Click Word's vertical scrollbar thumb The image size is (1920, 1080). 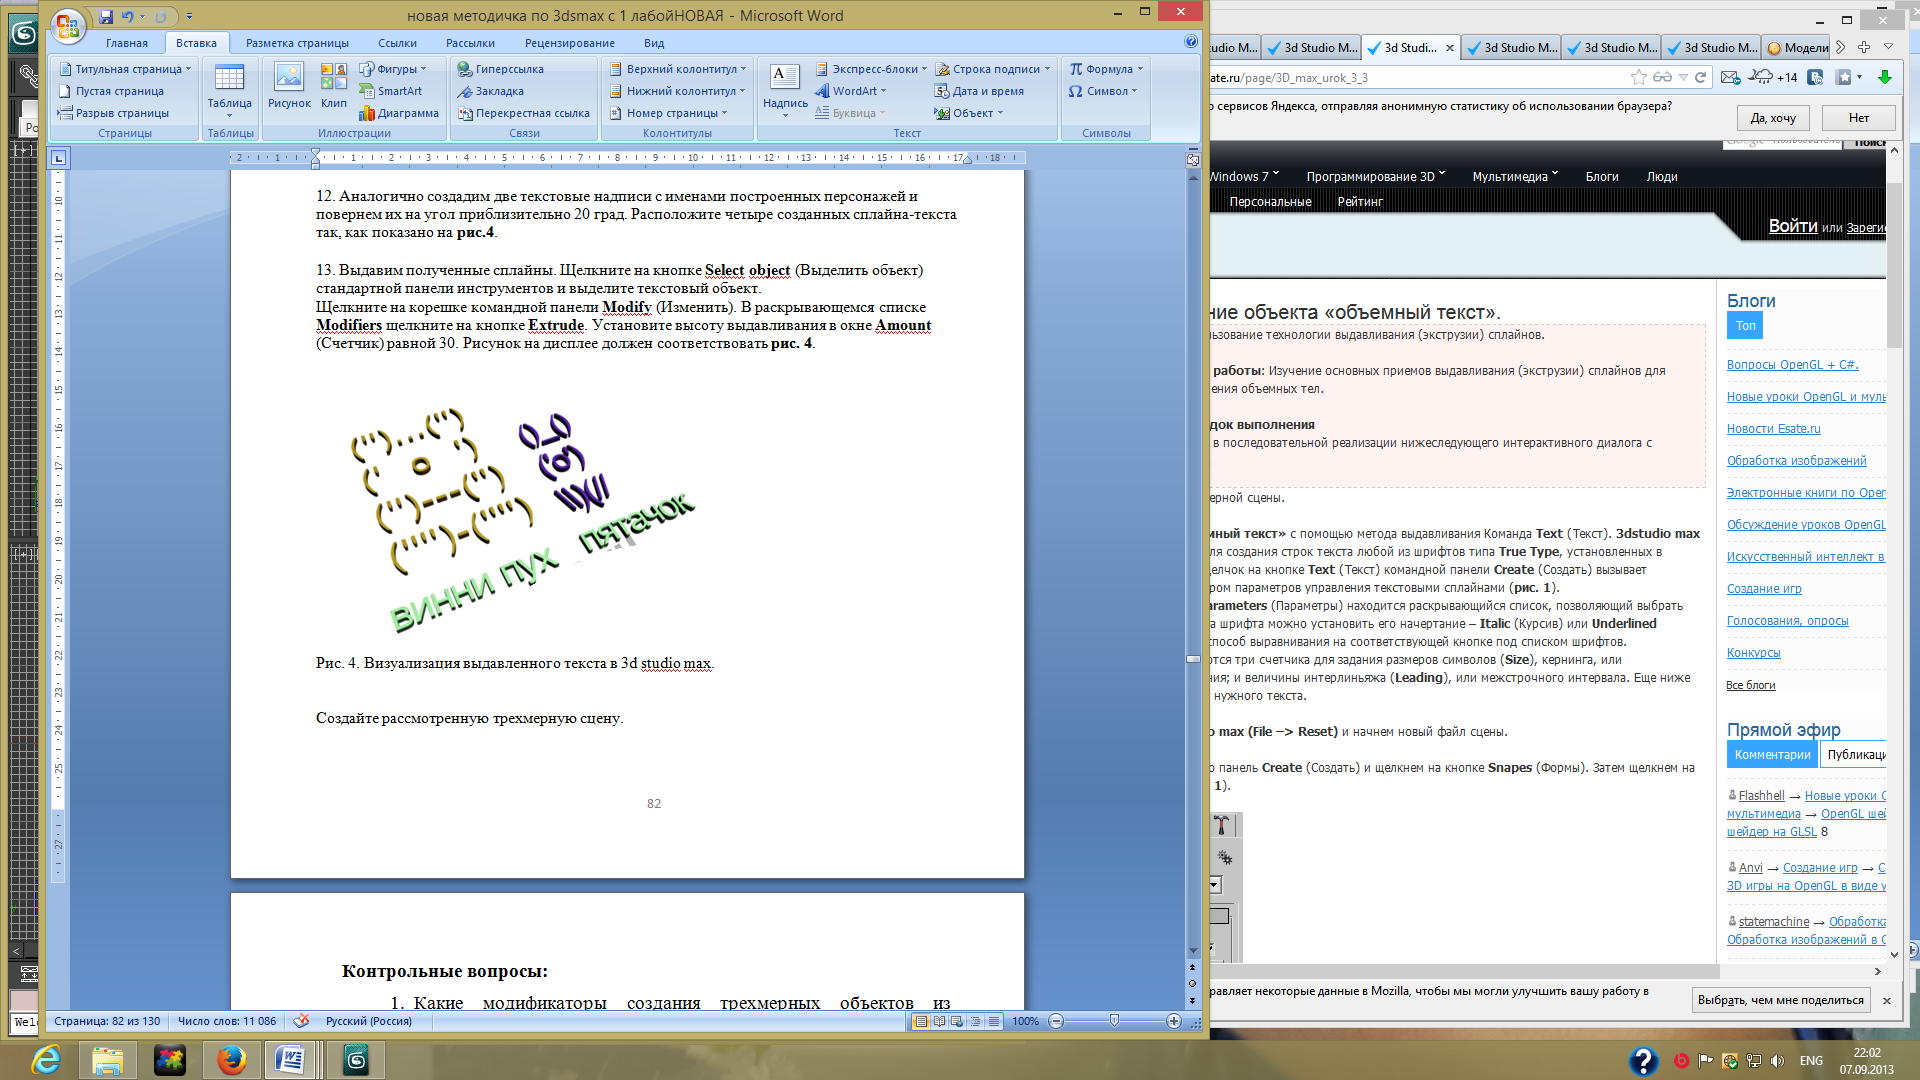pos(1192,659)
